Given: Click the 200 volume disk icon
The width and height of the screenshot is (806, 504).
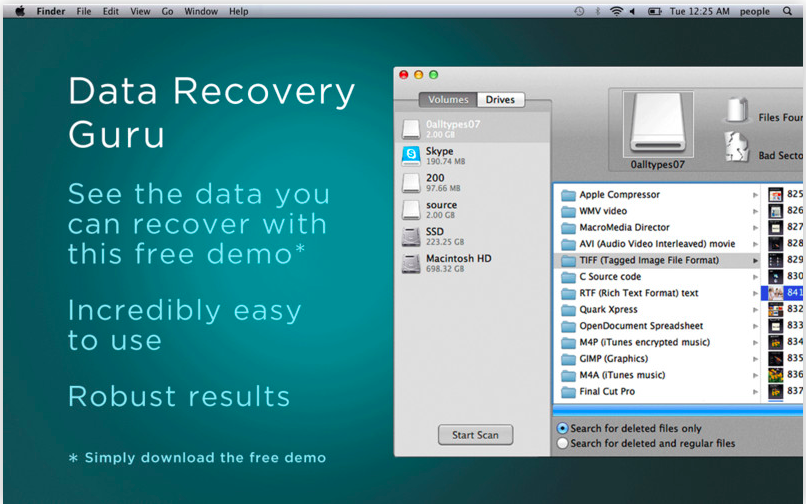Looking at the screenshot, I should [411, 183].
